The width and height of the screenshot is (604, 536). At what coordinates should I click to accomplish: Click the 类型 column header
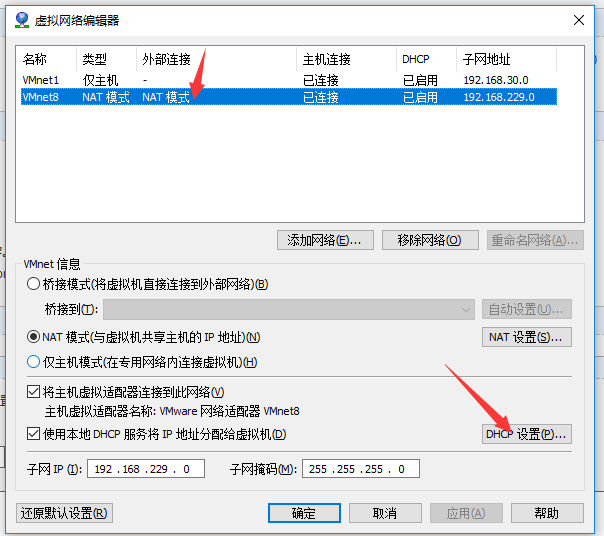[107, 59]
